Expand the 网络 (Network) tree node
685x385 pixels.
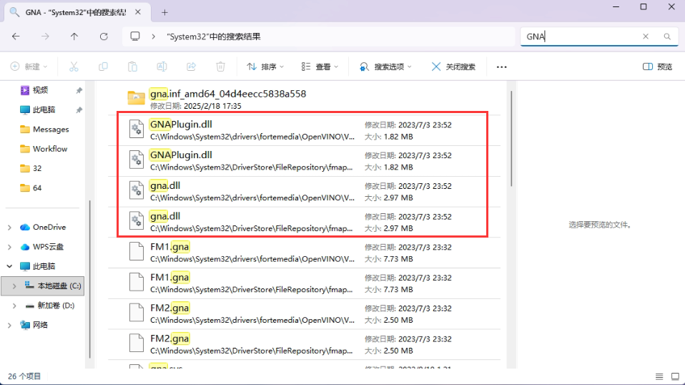pos(9,325)
